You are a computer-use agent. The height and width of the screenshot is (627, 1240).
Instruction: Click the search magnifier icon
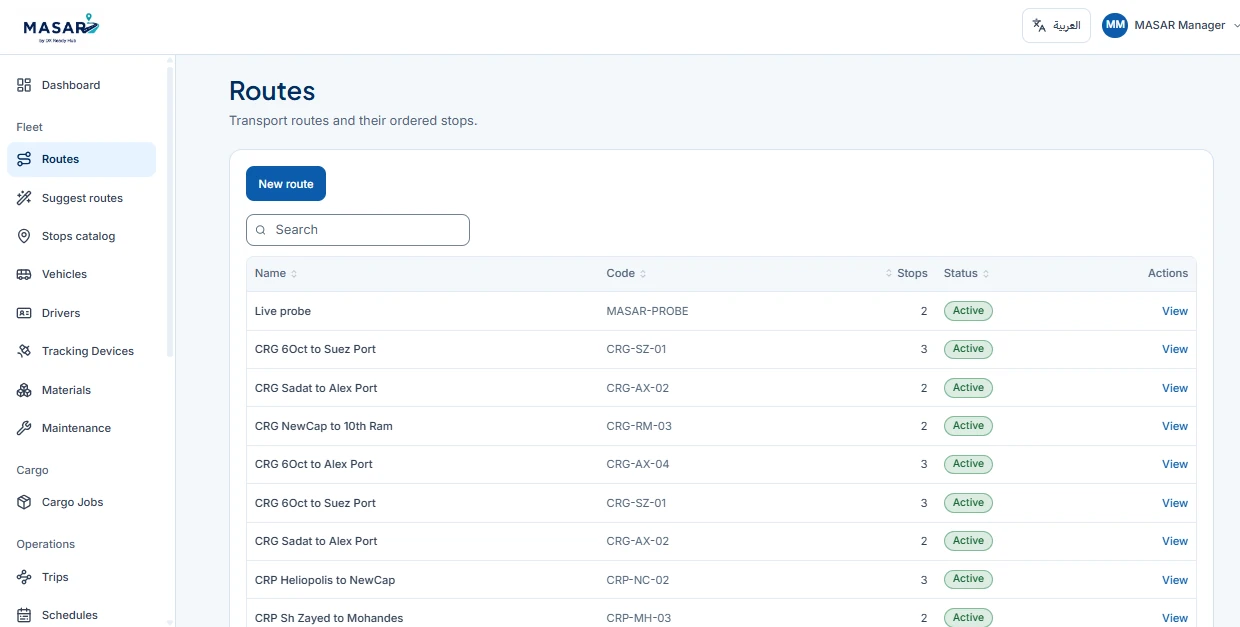pyautogui.click(x=261, y=230)
